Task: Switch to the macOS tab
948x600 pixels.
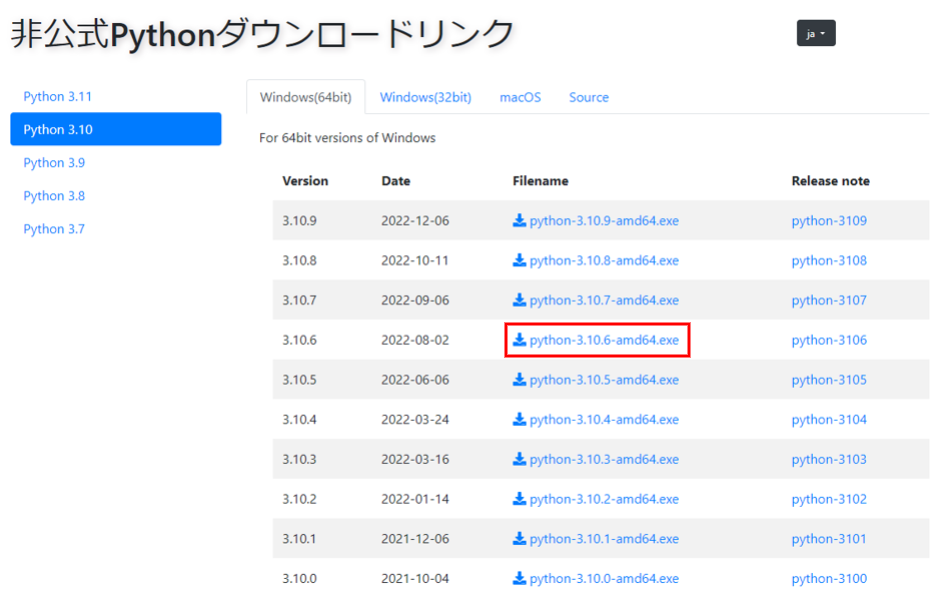Action: (519, 97)
